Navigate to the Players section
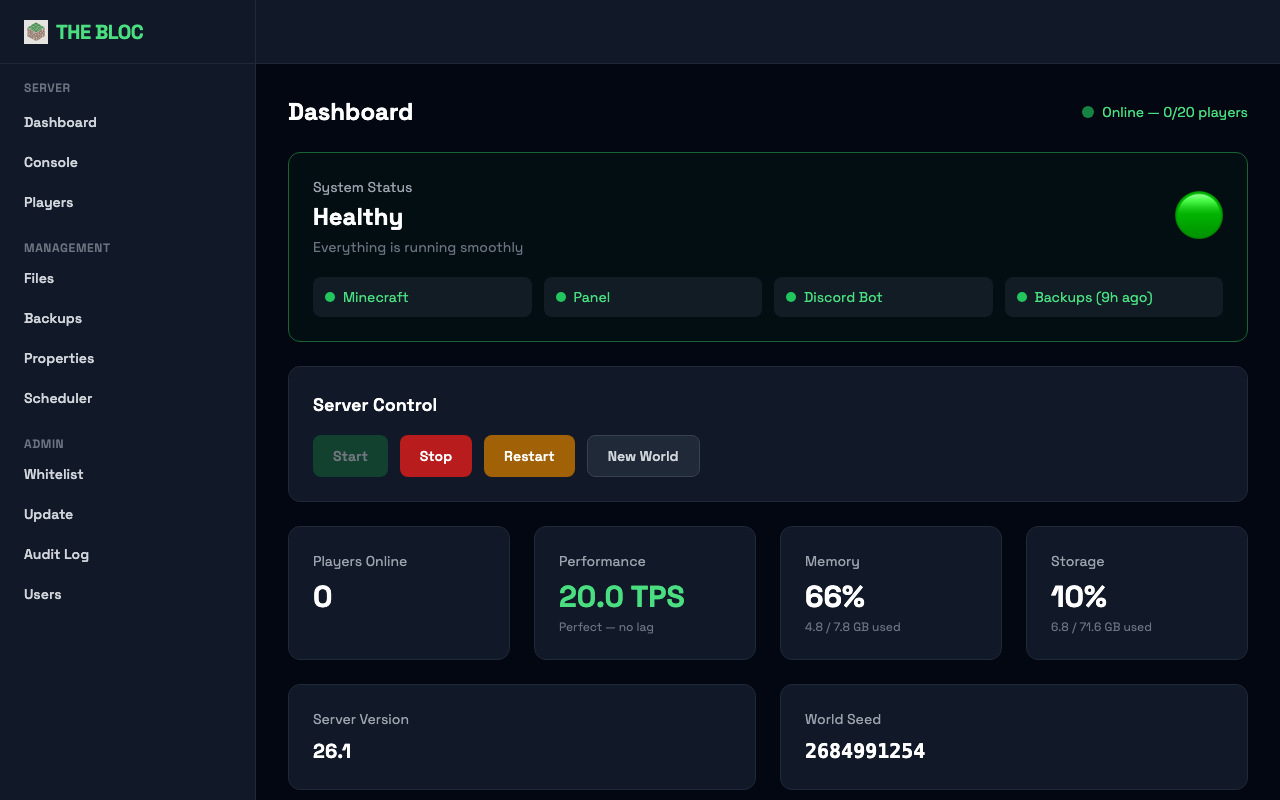This screenshot has width=1280, height=800. pos(48,202)
